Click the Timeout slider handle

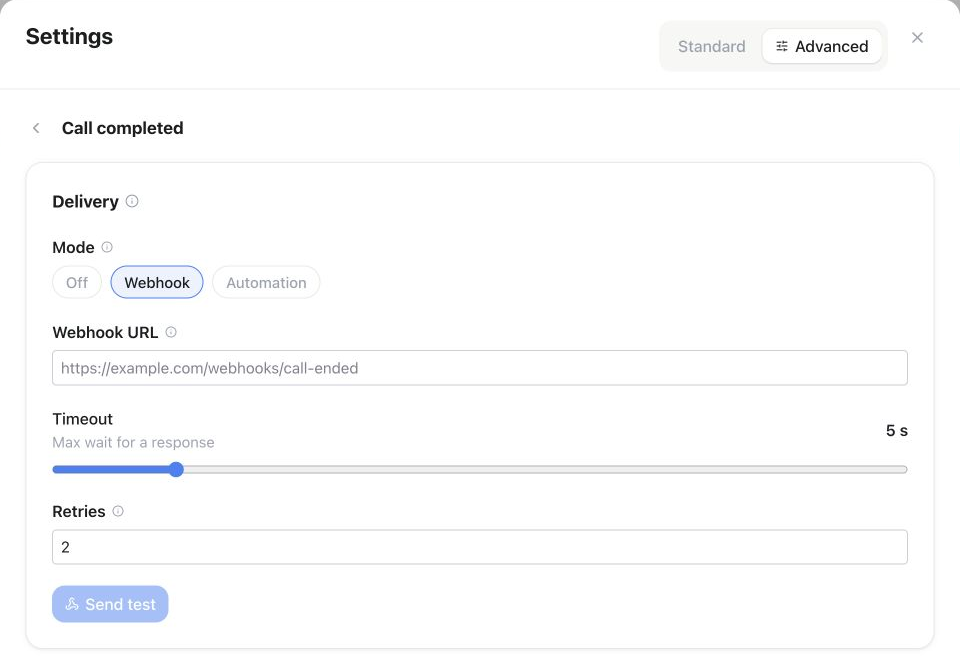tap(176, 470)
